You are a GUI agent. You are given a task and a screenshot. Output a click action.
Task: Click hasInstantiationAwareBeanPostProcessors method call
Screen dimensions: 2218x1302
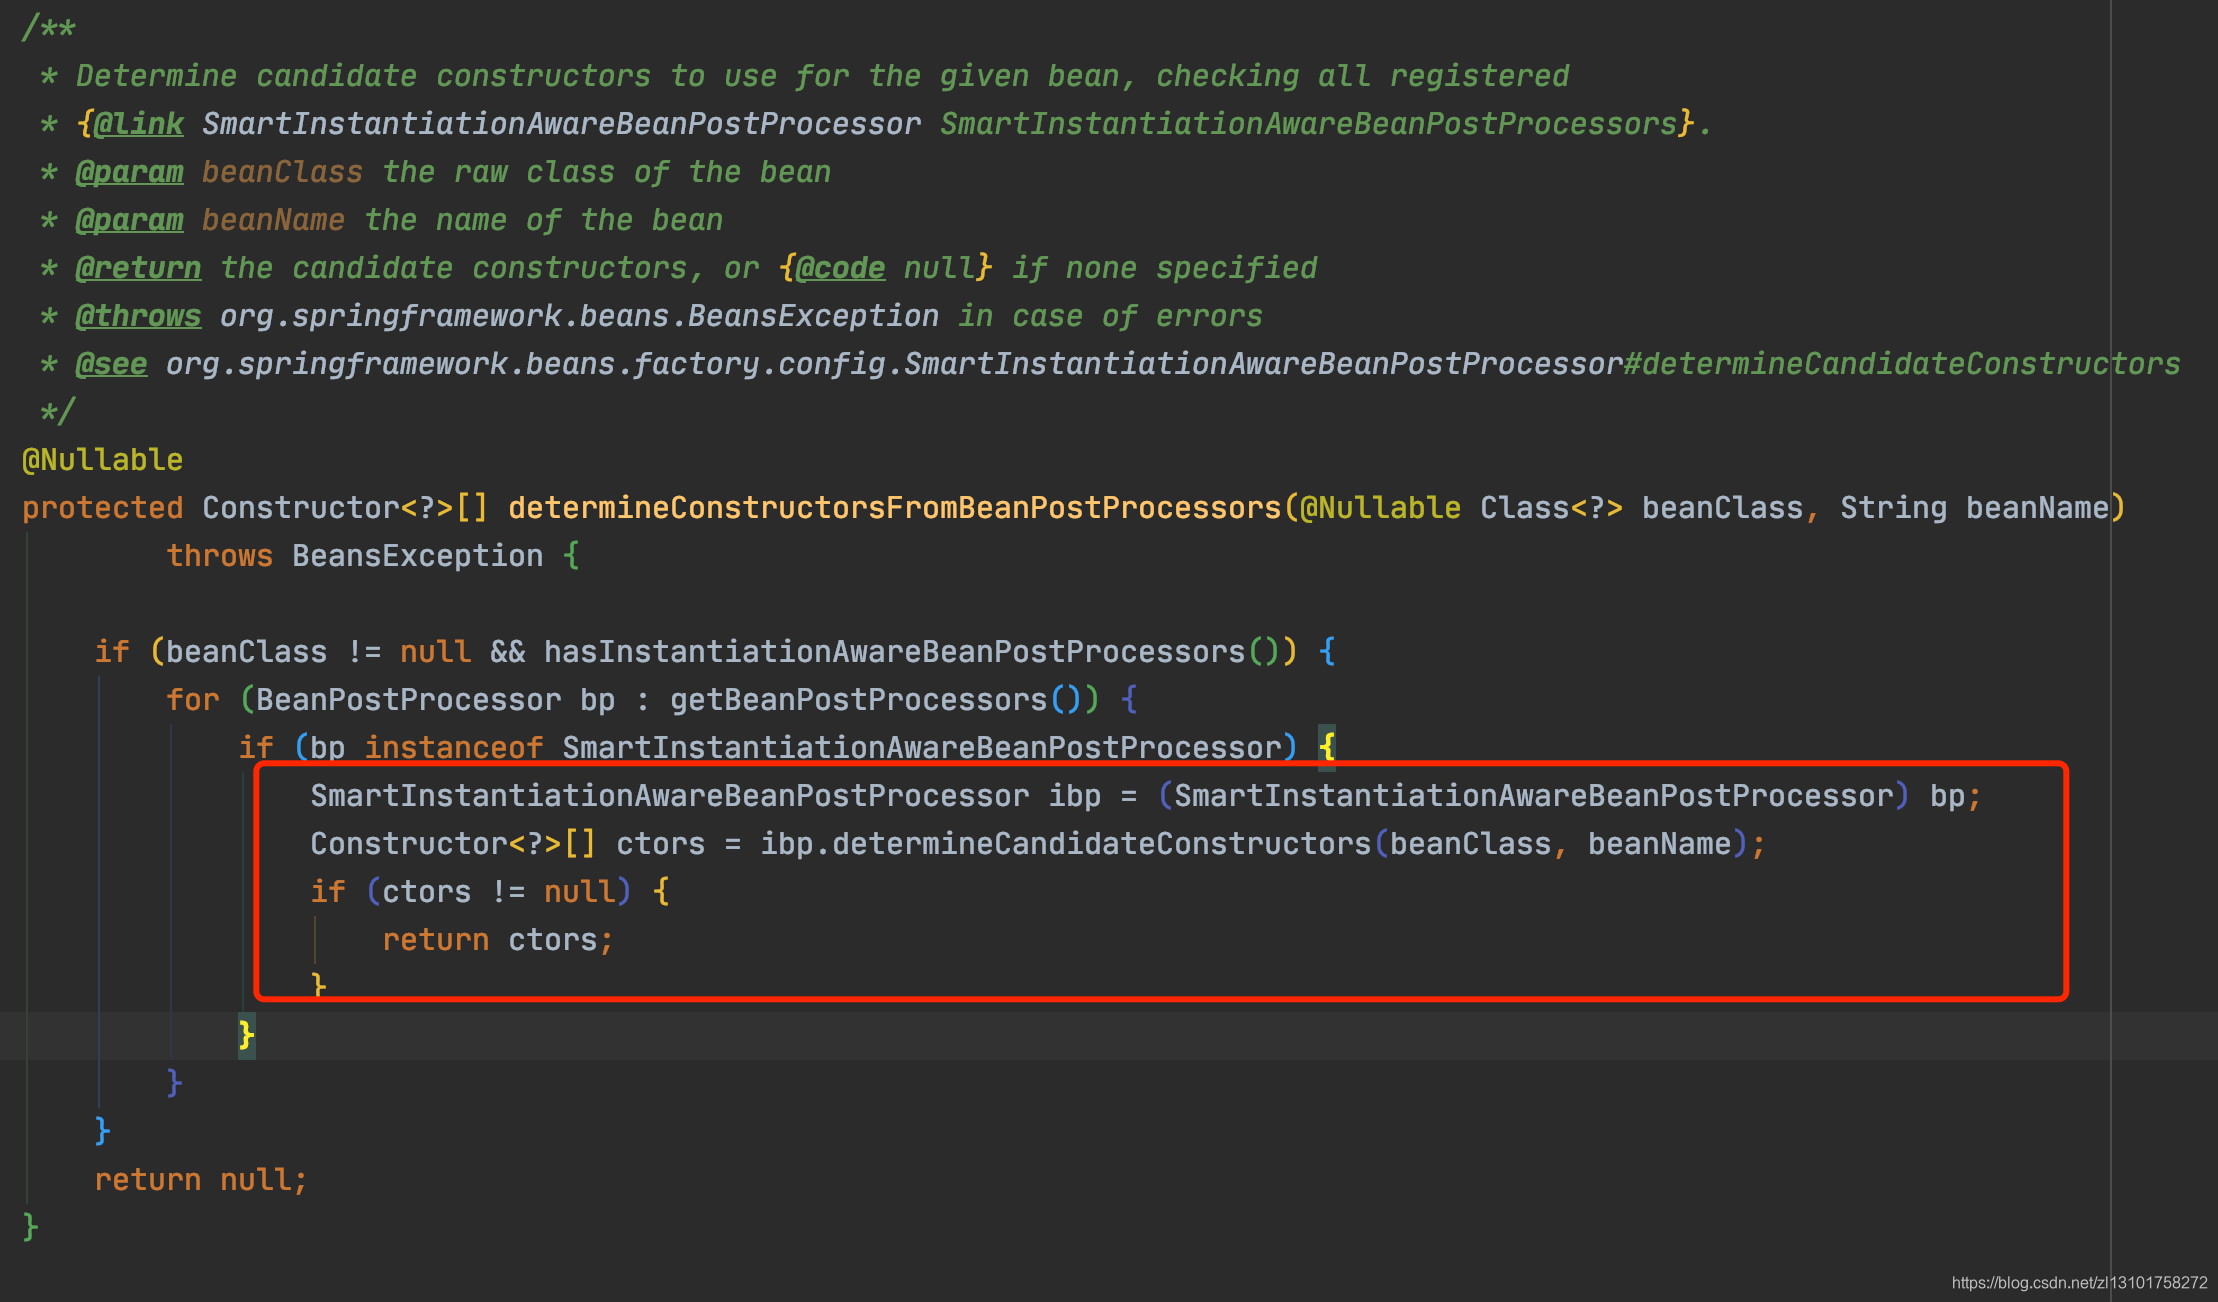pyautogui.click(x=894, y=652)
